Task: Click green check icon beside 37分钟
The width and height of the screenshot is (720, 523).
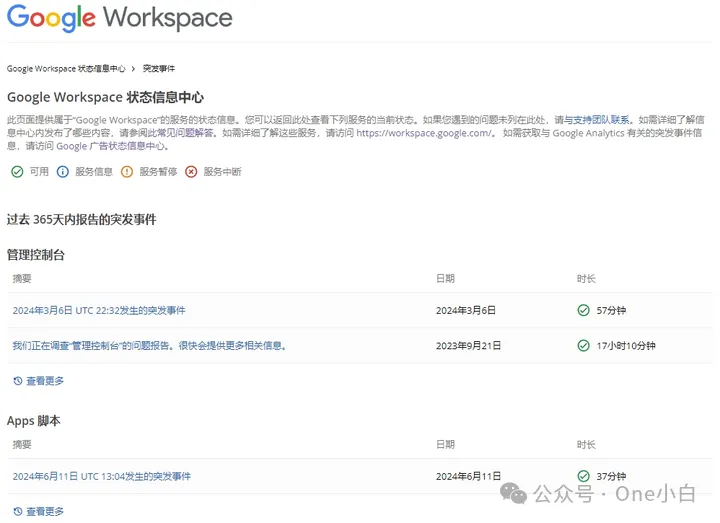Action: pyautogui.click(x=584, y=476)
